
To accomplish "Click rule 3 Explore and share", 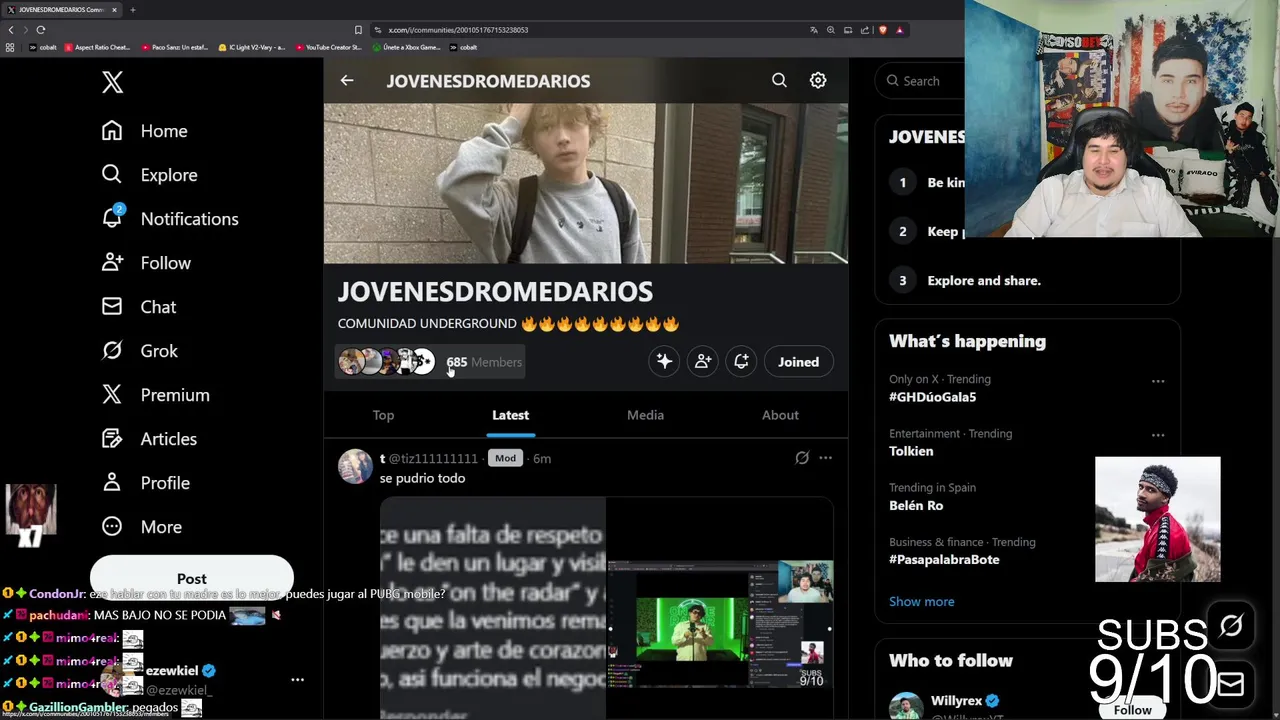I will coord(984,280).
